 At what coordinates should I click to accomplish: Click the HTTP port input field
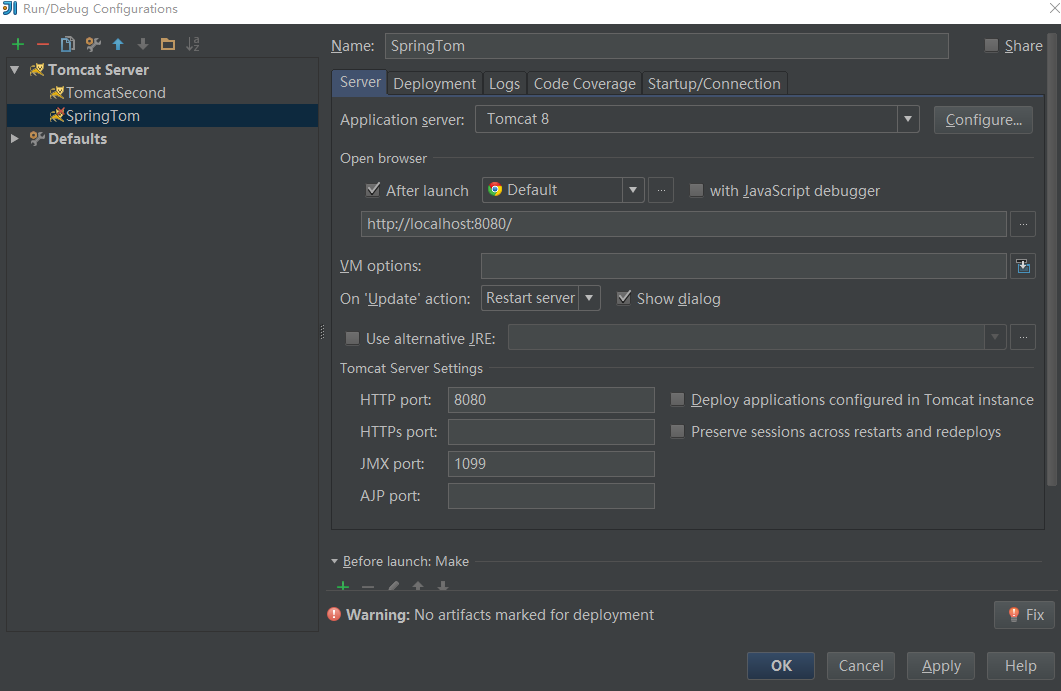551,400
